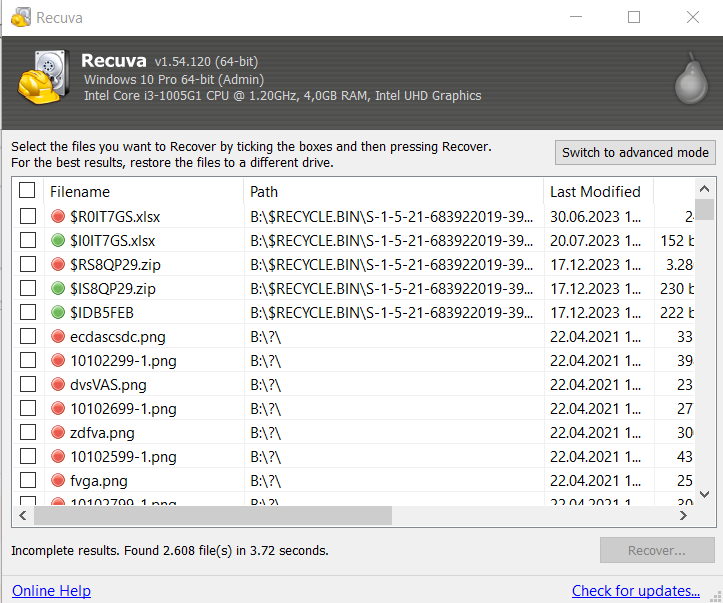This screenshot has height=603, width=723.
Task: Select the filename zdfva.png
Action: pos(102,433)
